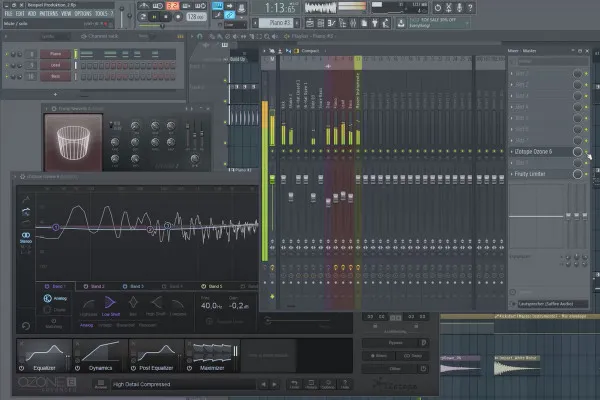Expand mixer Slot 2 arrow
Image resolution: width=600 pixels, height=400 pixels.
point(512,85)
